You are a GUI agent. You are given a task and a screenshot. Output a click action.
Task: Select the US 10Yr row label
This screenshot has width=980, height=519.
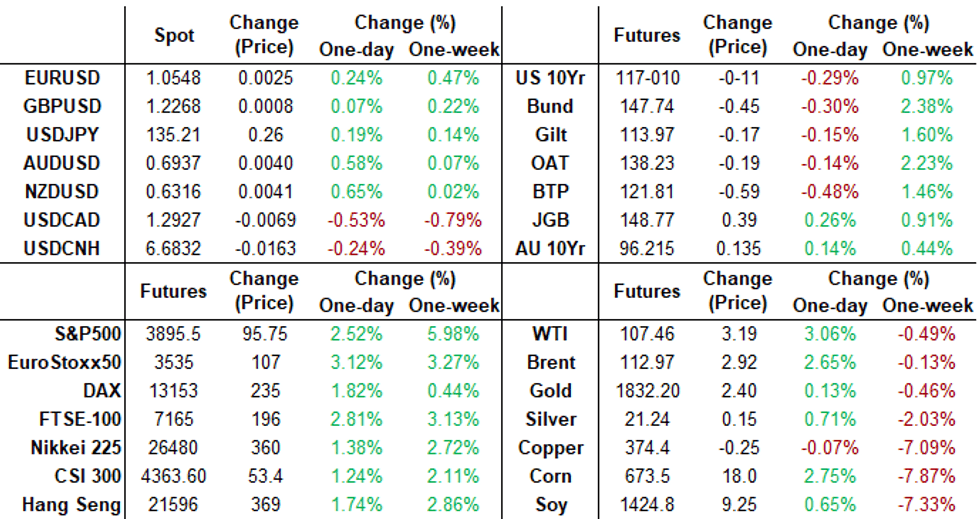[x=545, y=77]
